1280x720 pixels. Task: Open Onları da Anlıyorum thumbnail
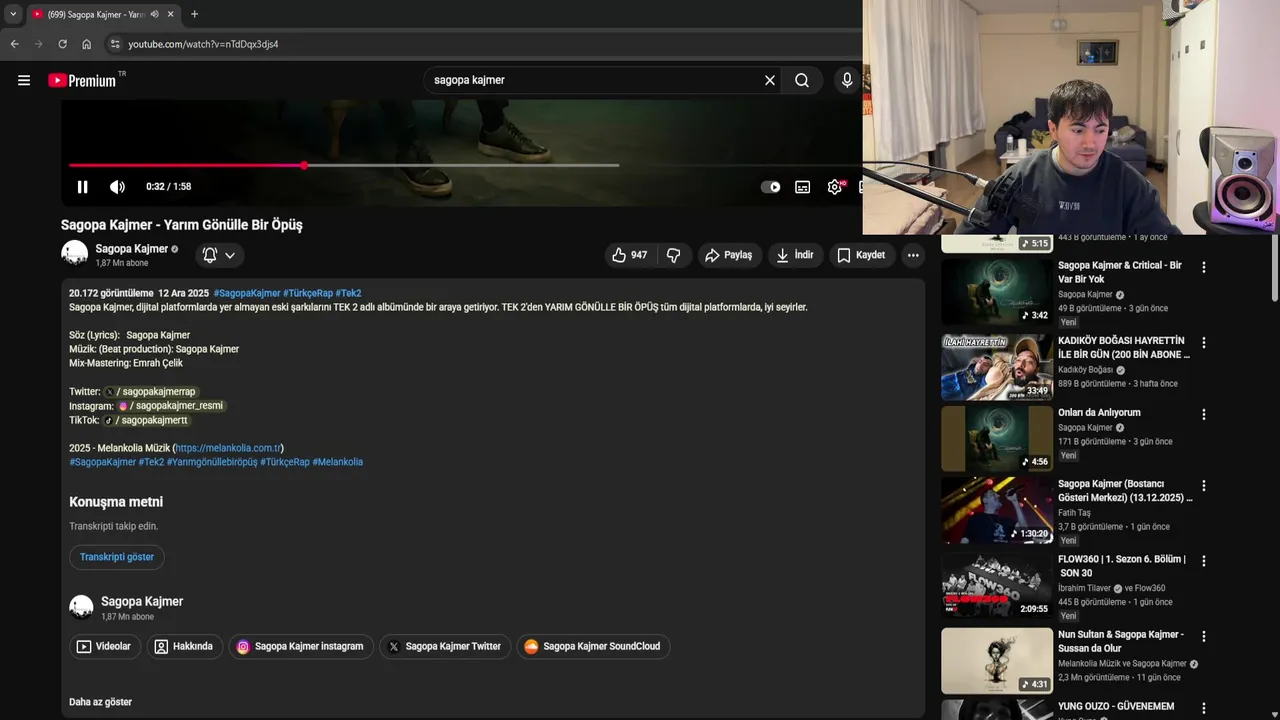click(997, 438)
